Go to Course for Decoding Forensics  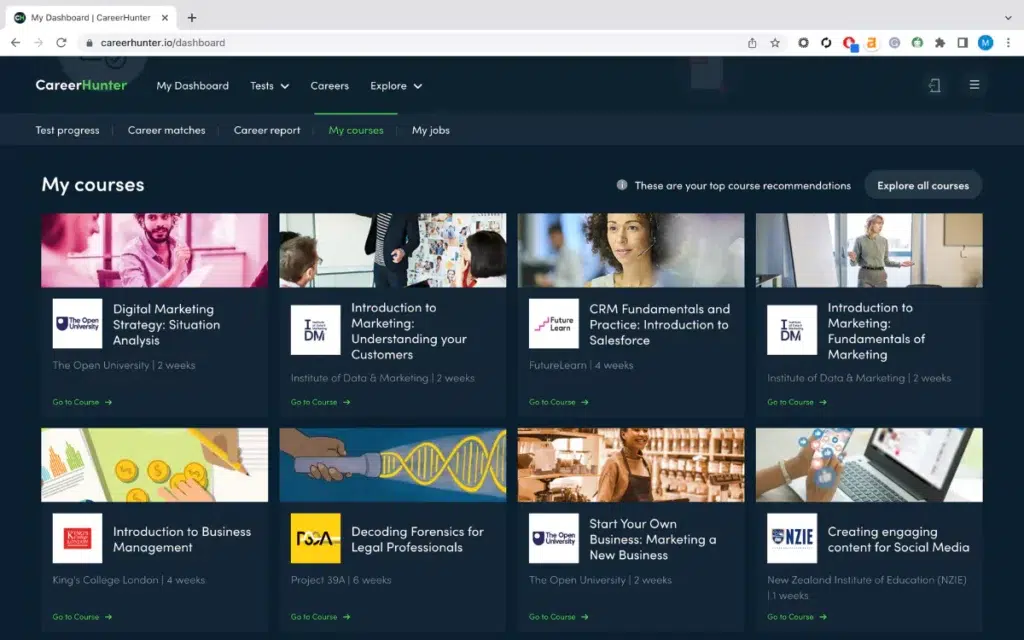pos(321,616)
